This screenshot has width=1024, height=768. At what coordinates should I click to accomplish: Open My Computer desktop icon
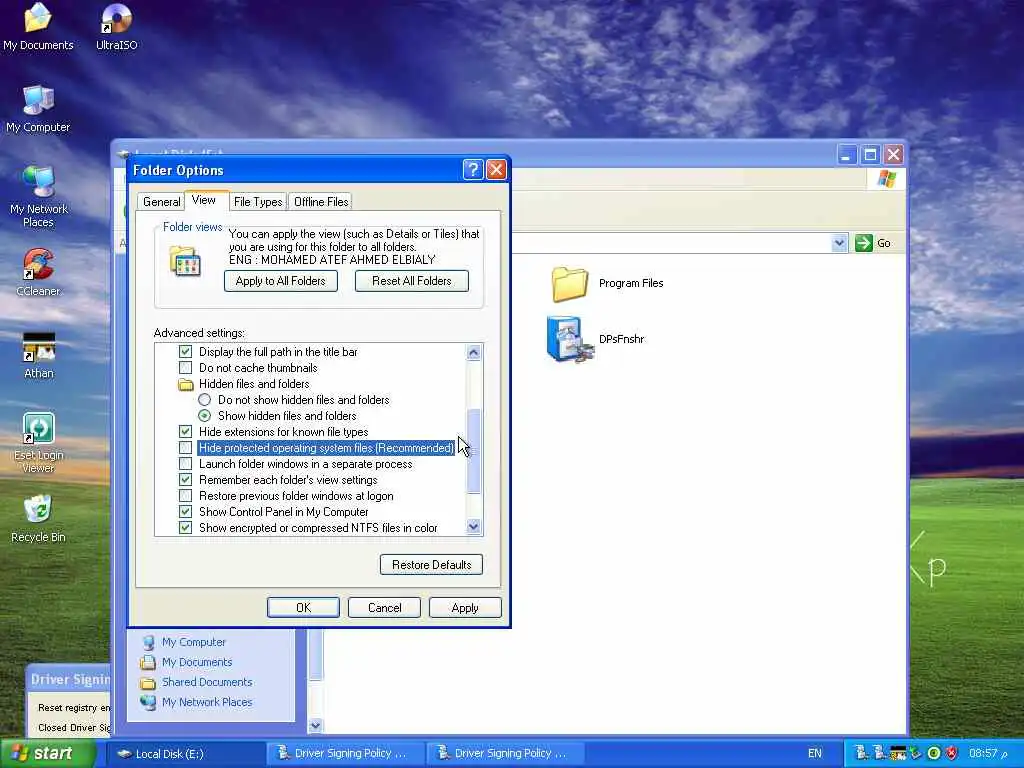click(38, 108)
